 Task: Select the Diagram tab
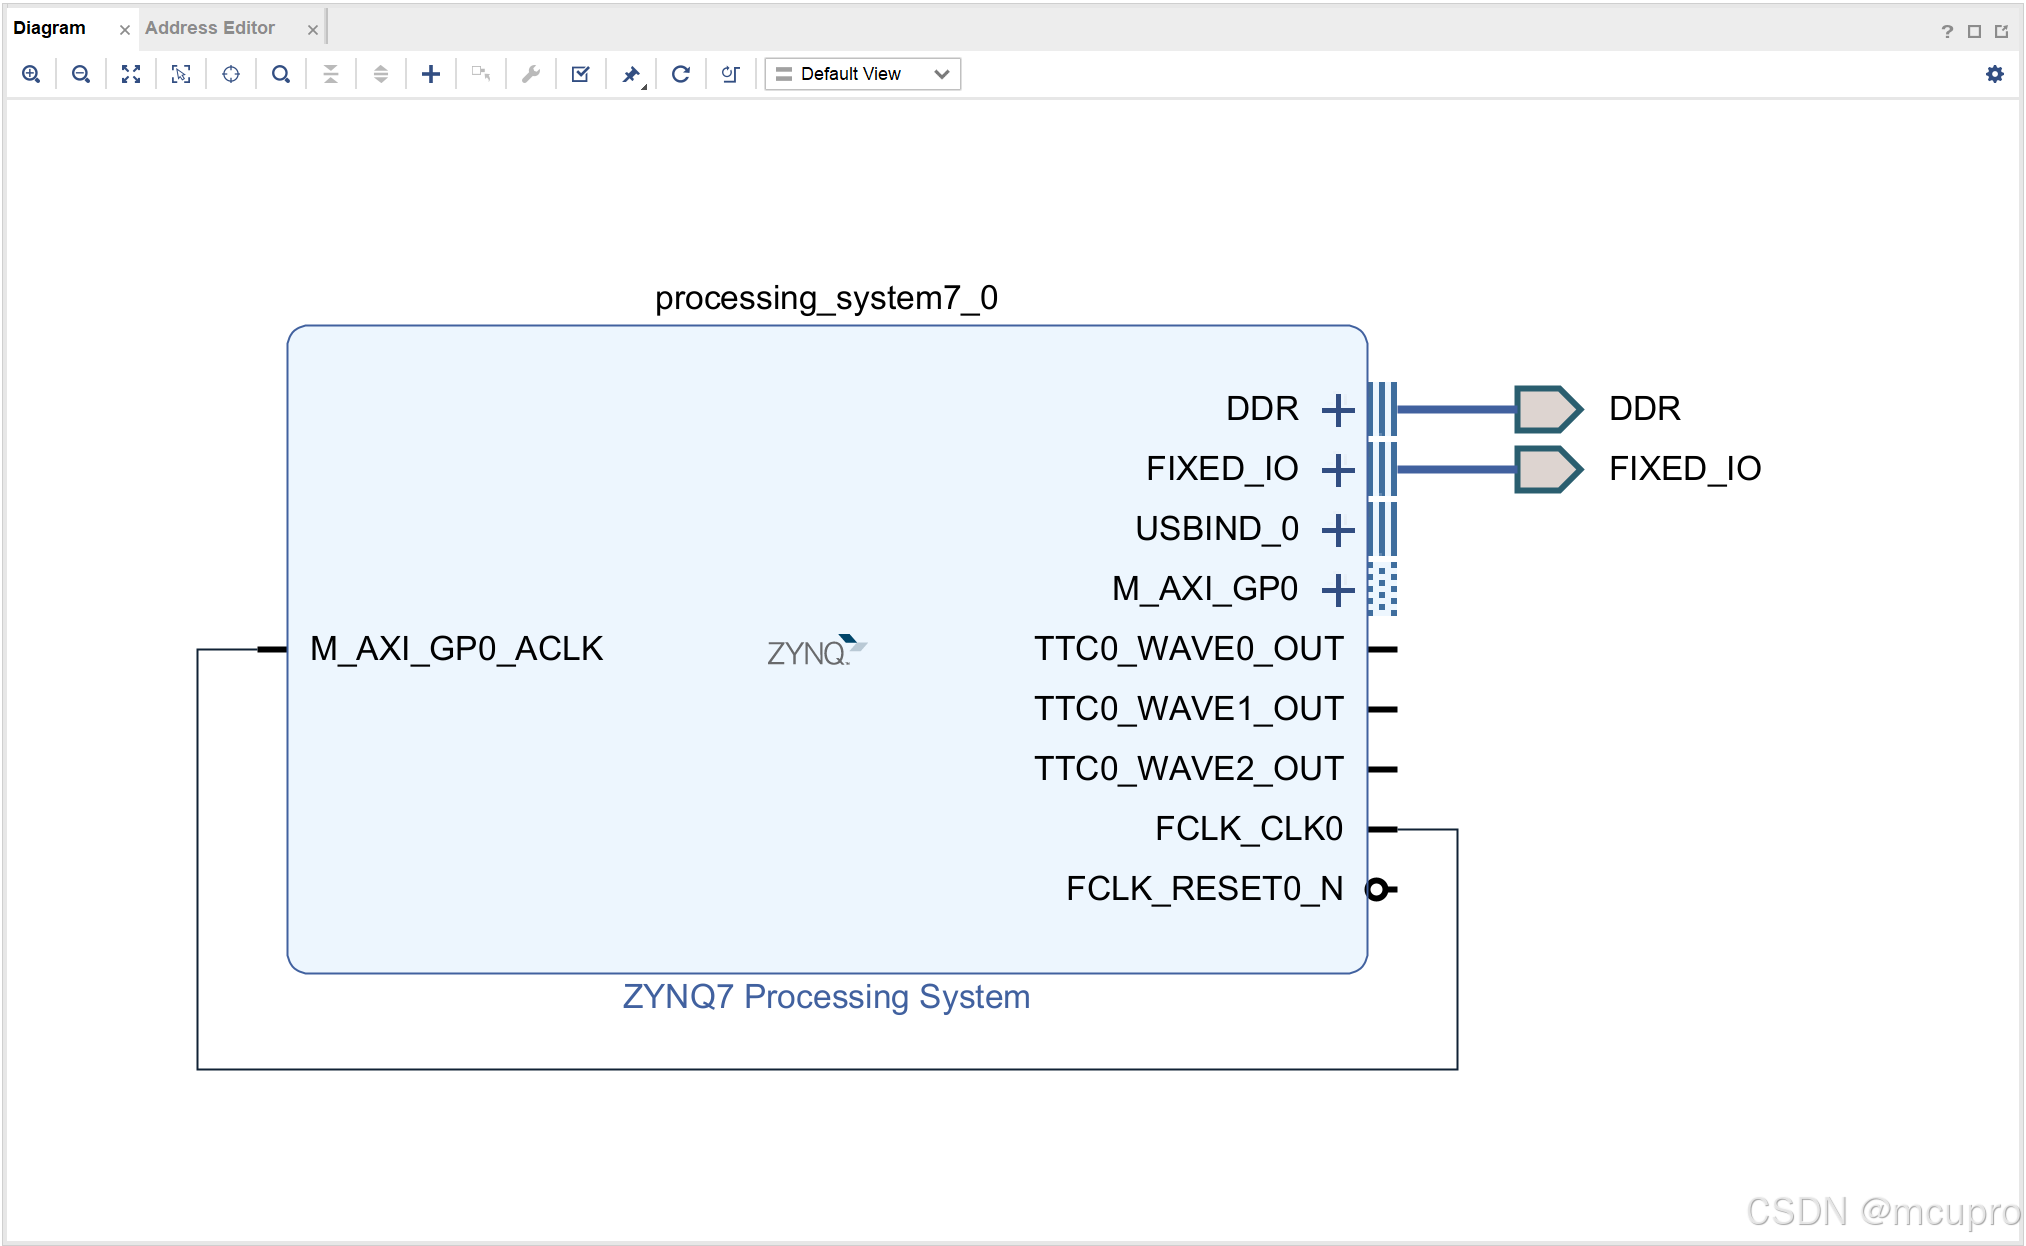pyautogui.click(x=50, y=28)
